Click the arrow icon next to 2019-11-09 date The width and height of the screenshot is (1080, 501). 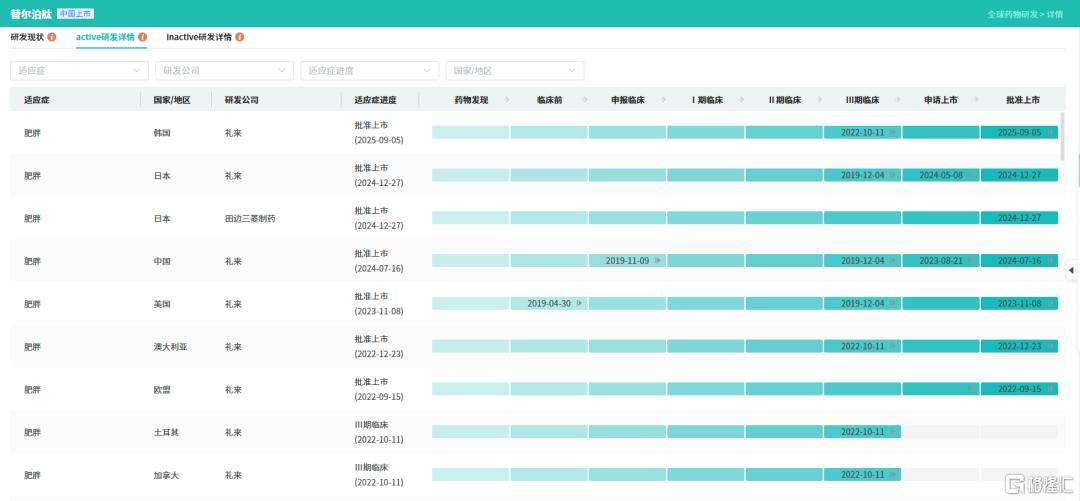pyautogui.click(x=658, y=261)
